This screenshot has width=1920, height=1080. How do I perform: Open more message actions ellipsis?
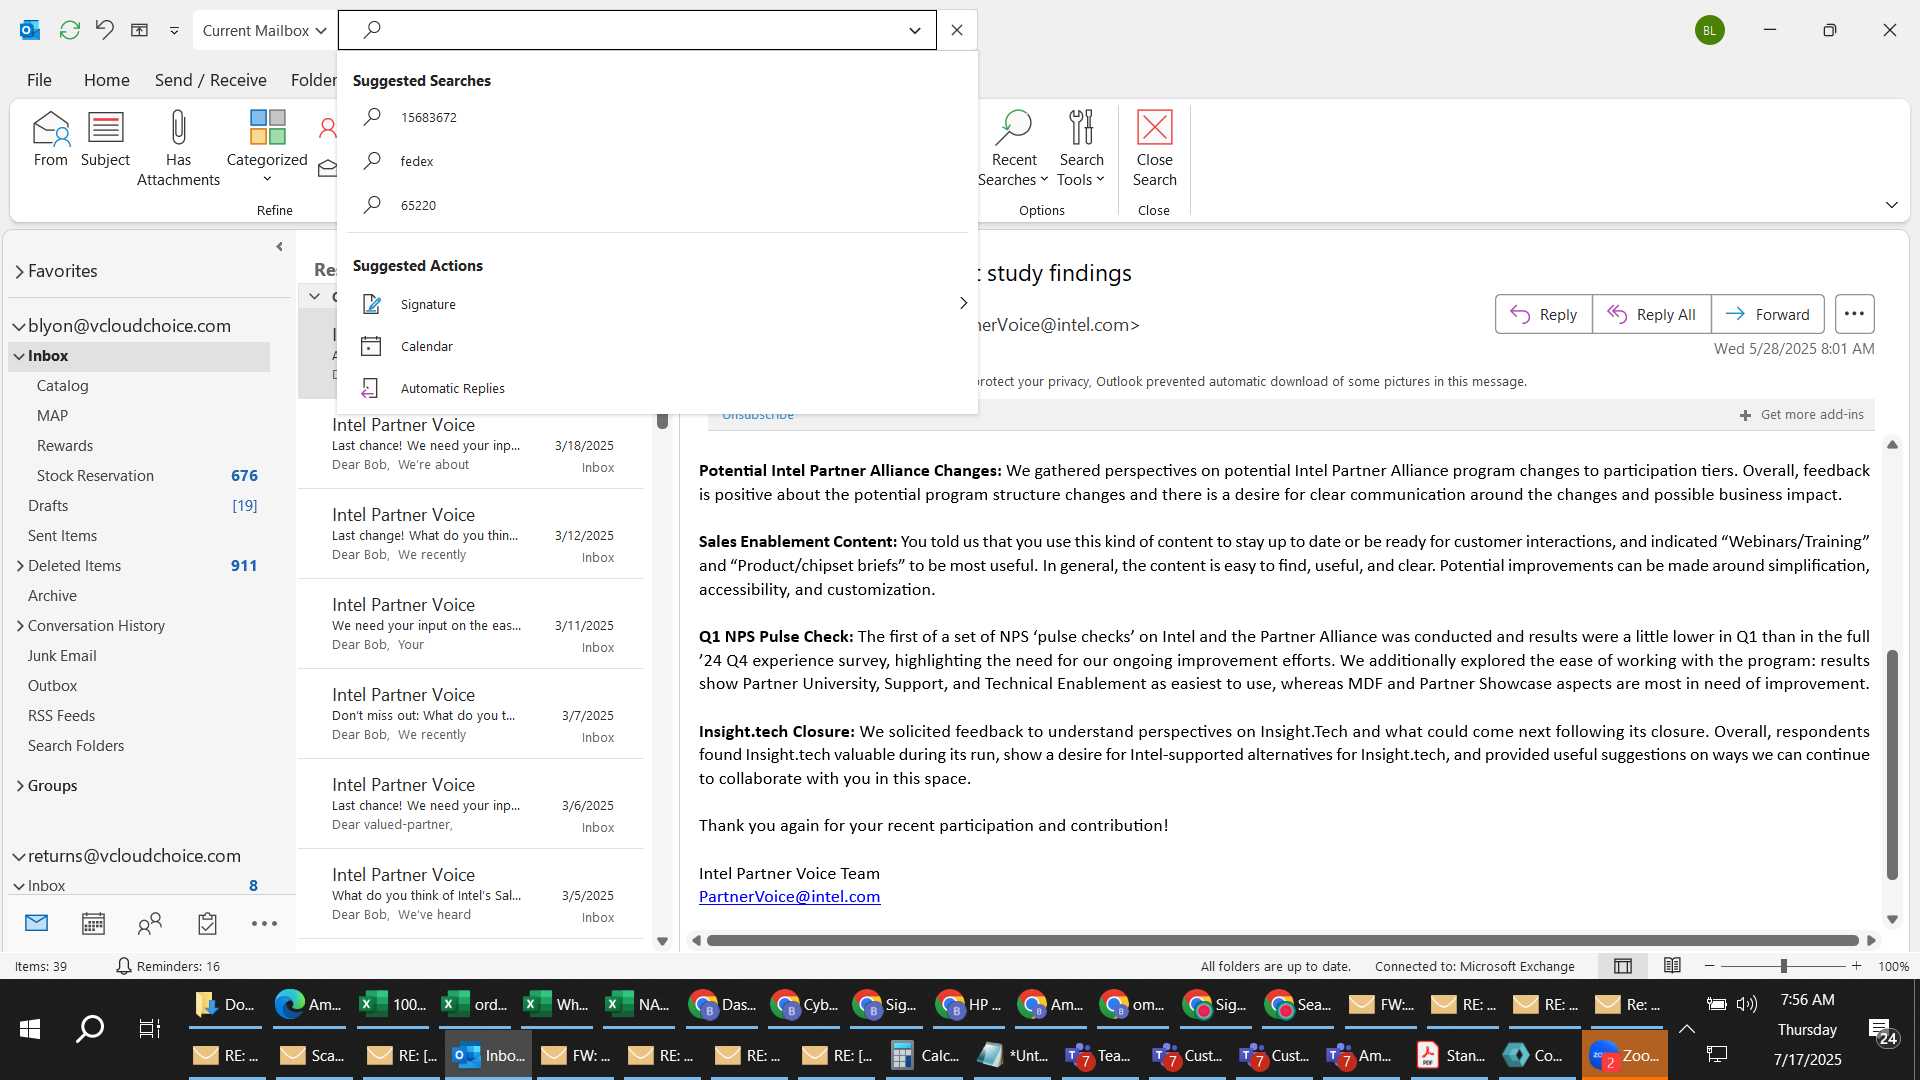pos(1854,314)
